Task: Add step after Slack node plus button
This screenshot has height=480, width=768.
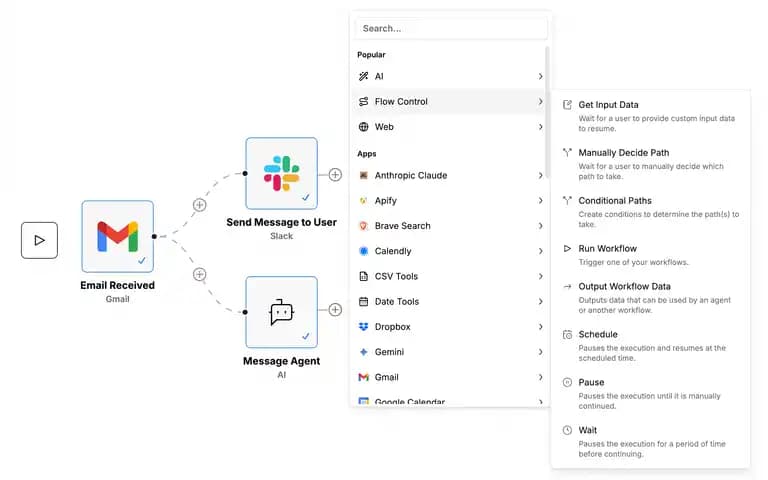Action: pos(335,174)
